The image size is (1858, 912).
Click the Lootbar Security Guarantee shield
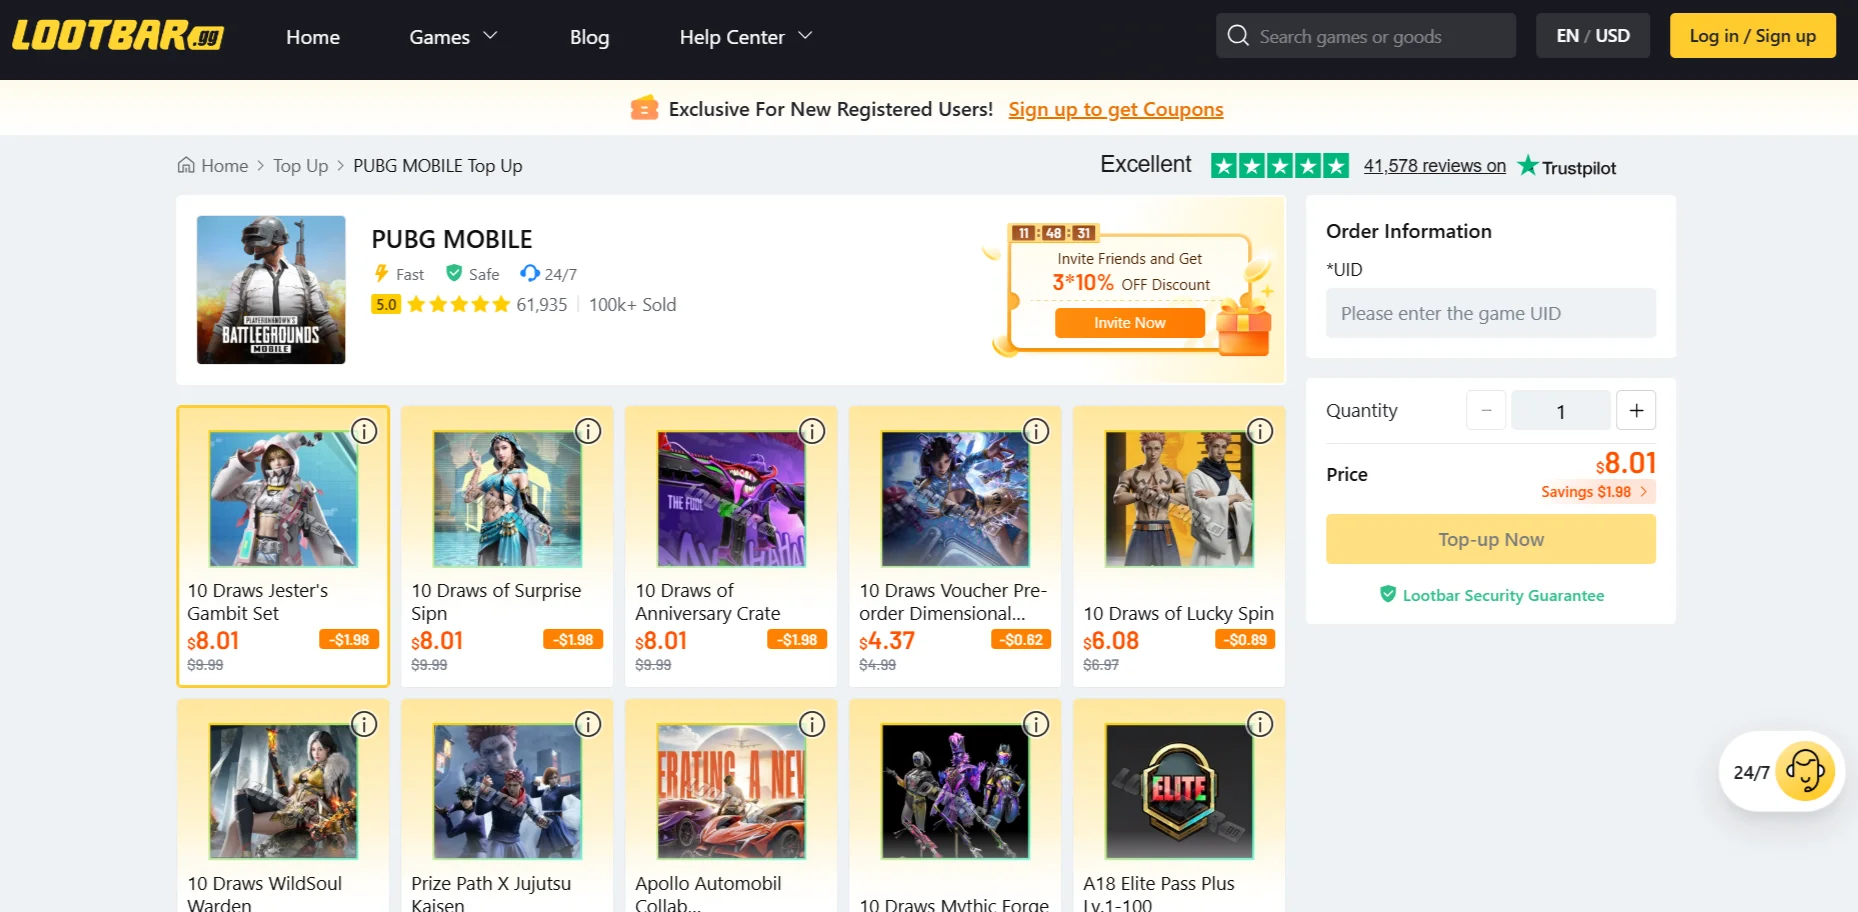click(1388, 594)
